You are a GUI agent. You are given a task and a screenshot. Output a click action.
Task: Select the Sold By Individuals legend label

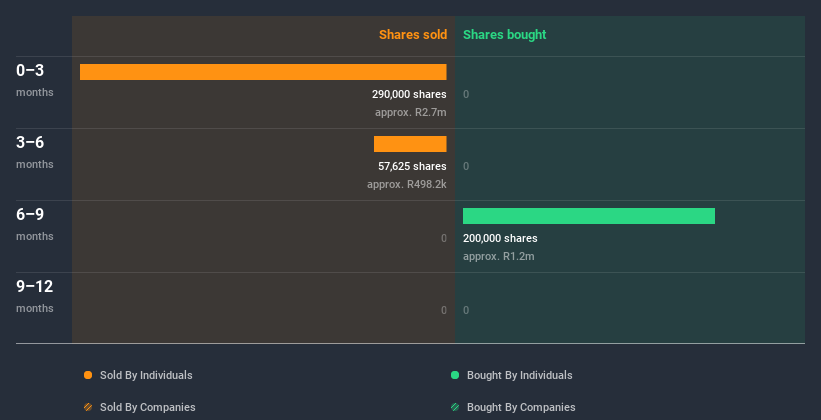pyautogui.click(x=146, y=375)
